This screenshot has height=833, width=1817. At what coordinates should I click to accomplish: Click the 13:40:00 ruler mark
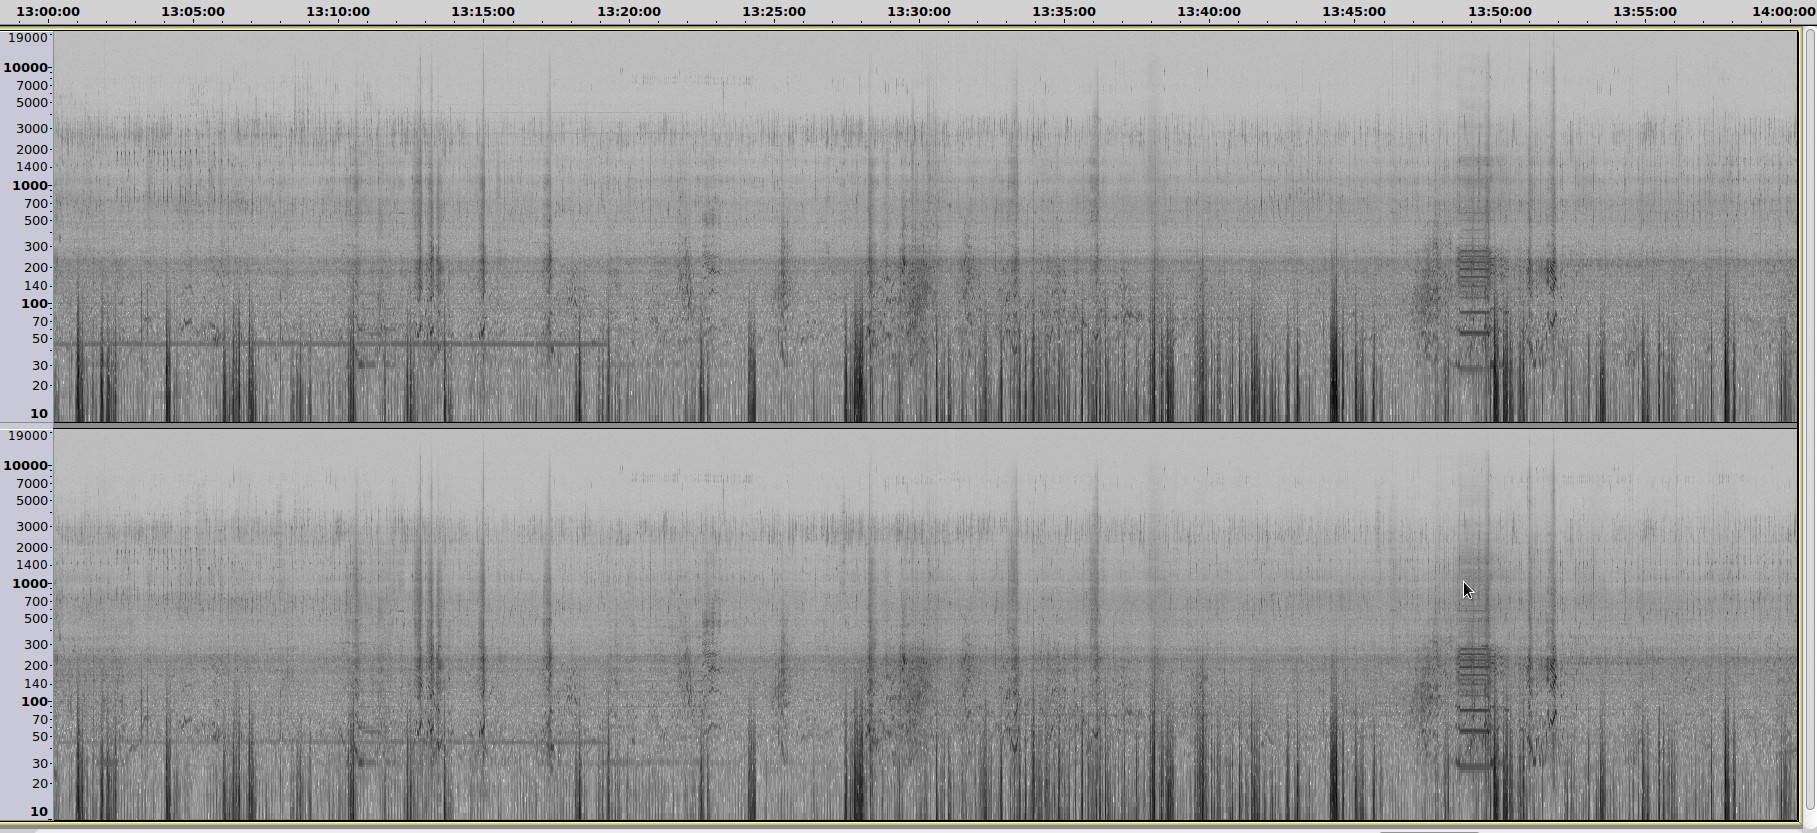click(x=1209, y=12)
